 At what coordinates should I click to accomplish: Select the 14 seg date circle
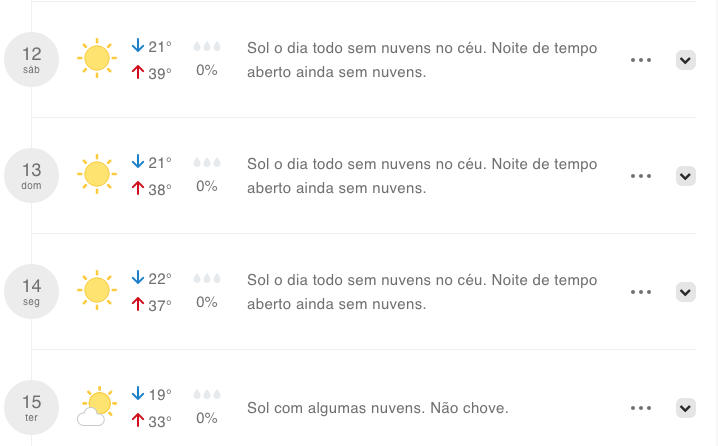click(32, 291)
